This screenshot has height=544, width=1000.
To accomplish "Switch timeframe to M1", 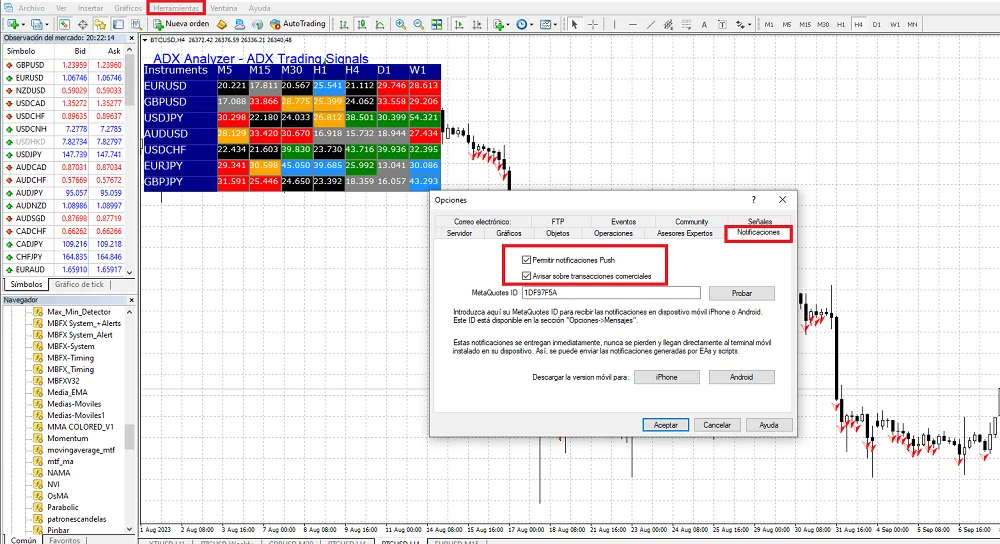I will [x=769, y=24].
